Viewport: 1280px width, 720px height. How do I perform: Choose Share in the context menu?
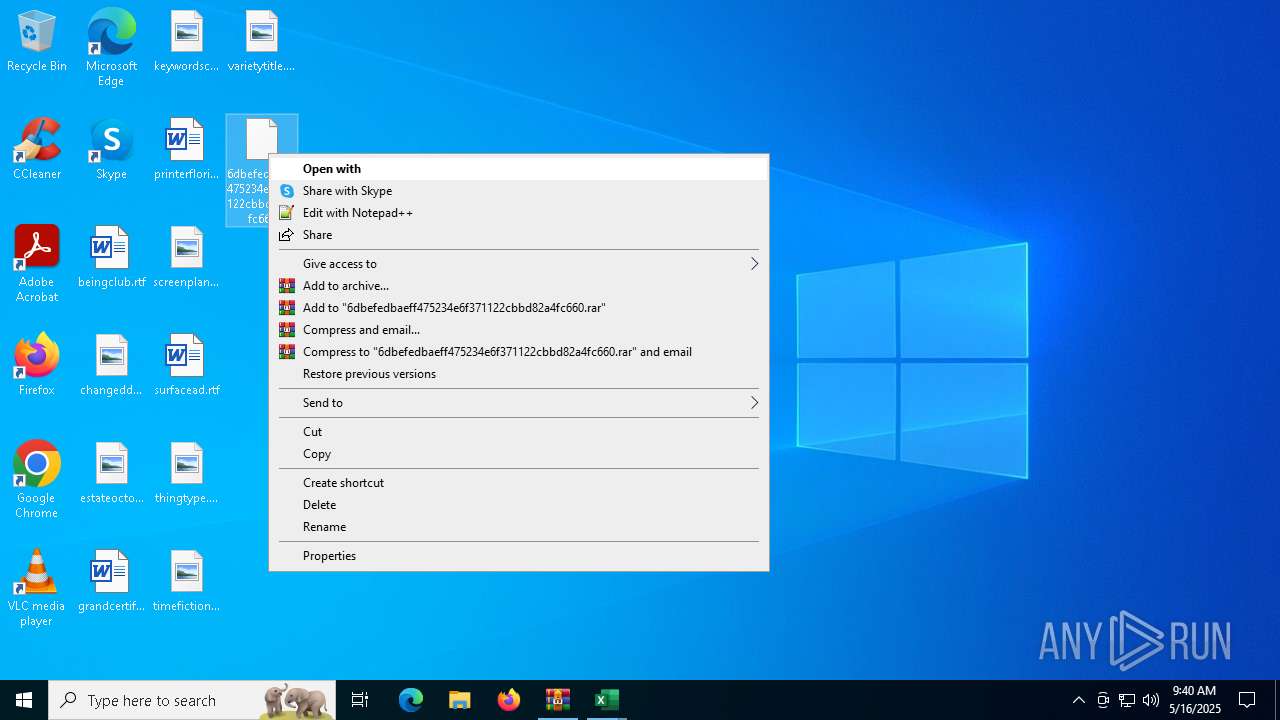(519, 235)
